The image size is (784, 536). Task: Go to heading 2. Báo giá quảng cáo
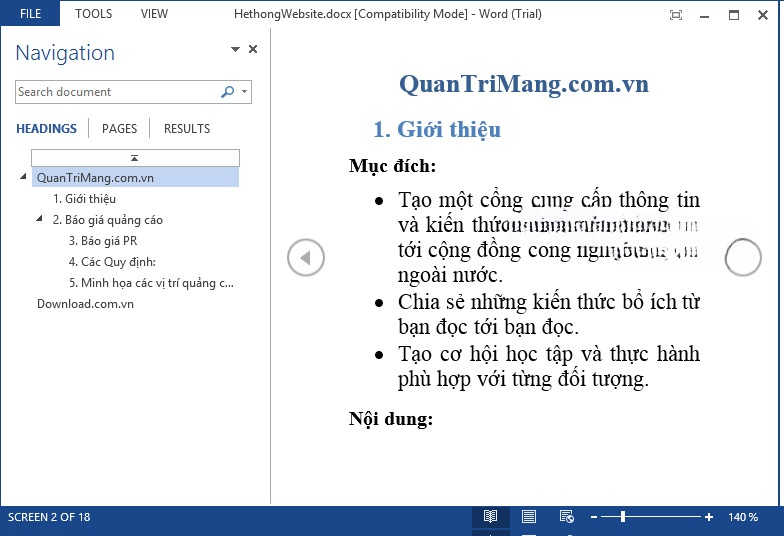click(108, 220)
